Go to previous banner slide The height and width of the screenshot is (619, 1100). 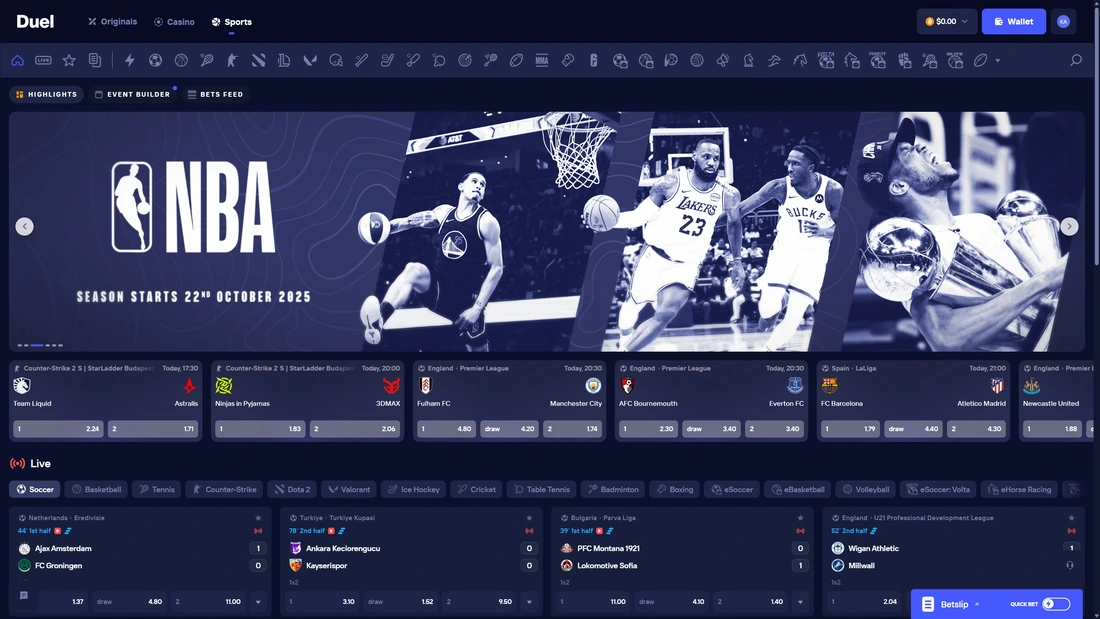25,227
